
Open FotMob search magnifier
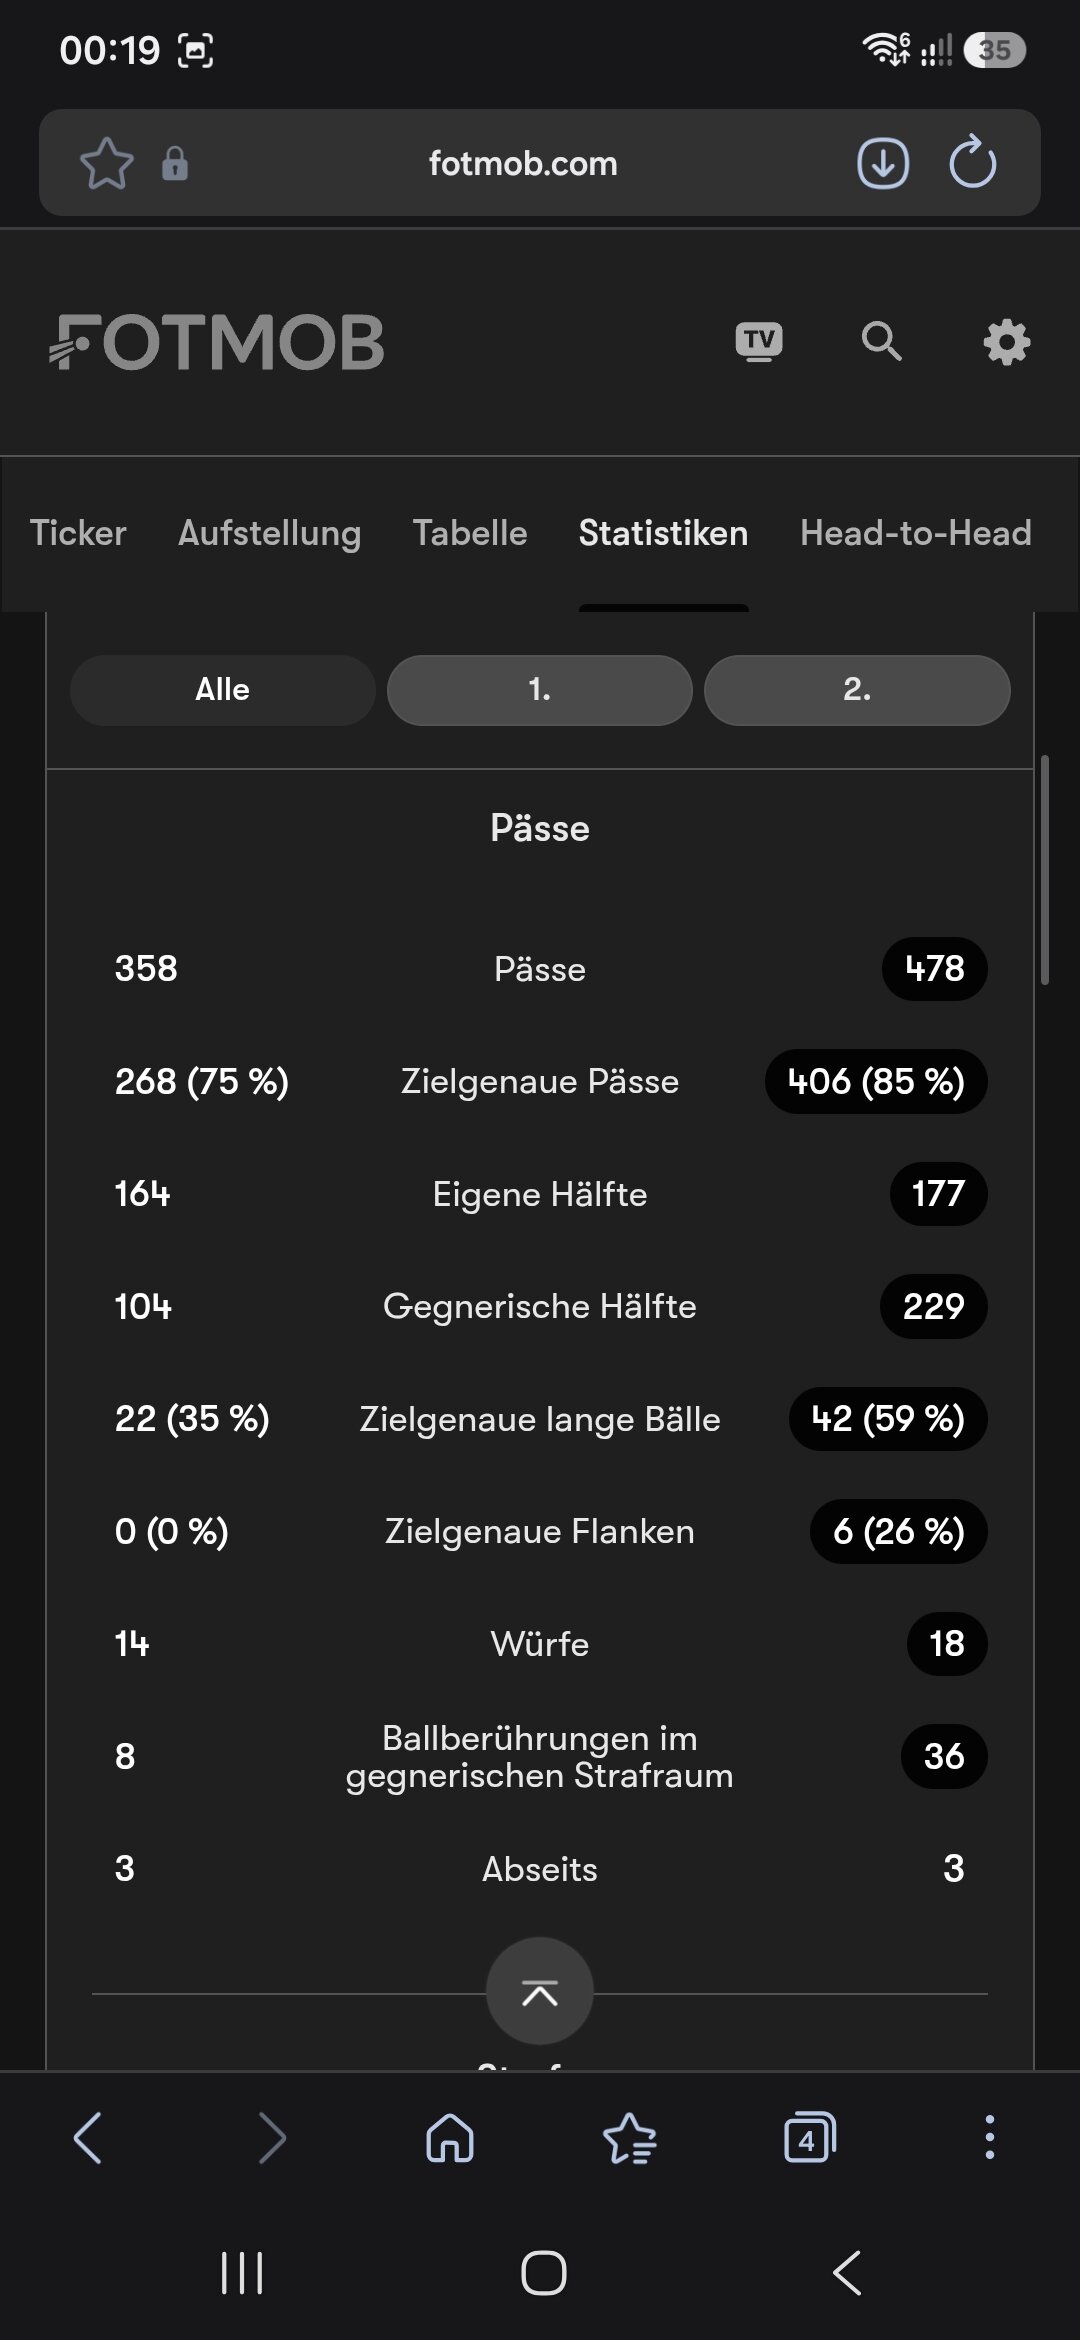point(881,342)
